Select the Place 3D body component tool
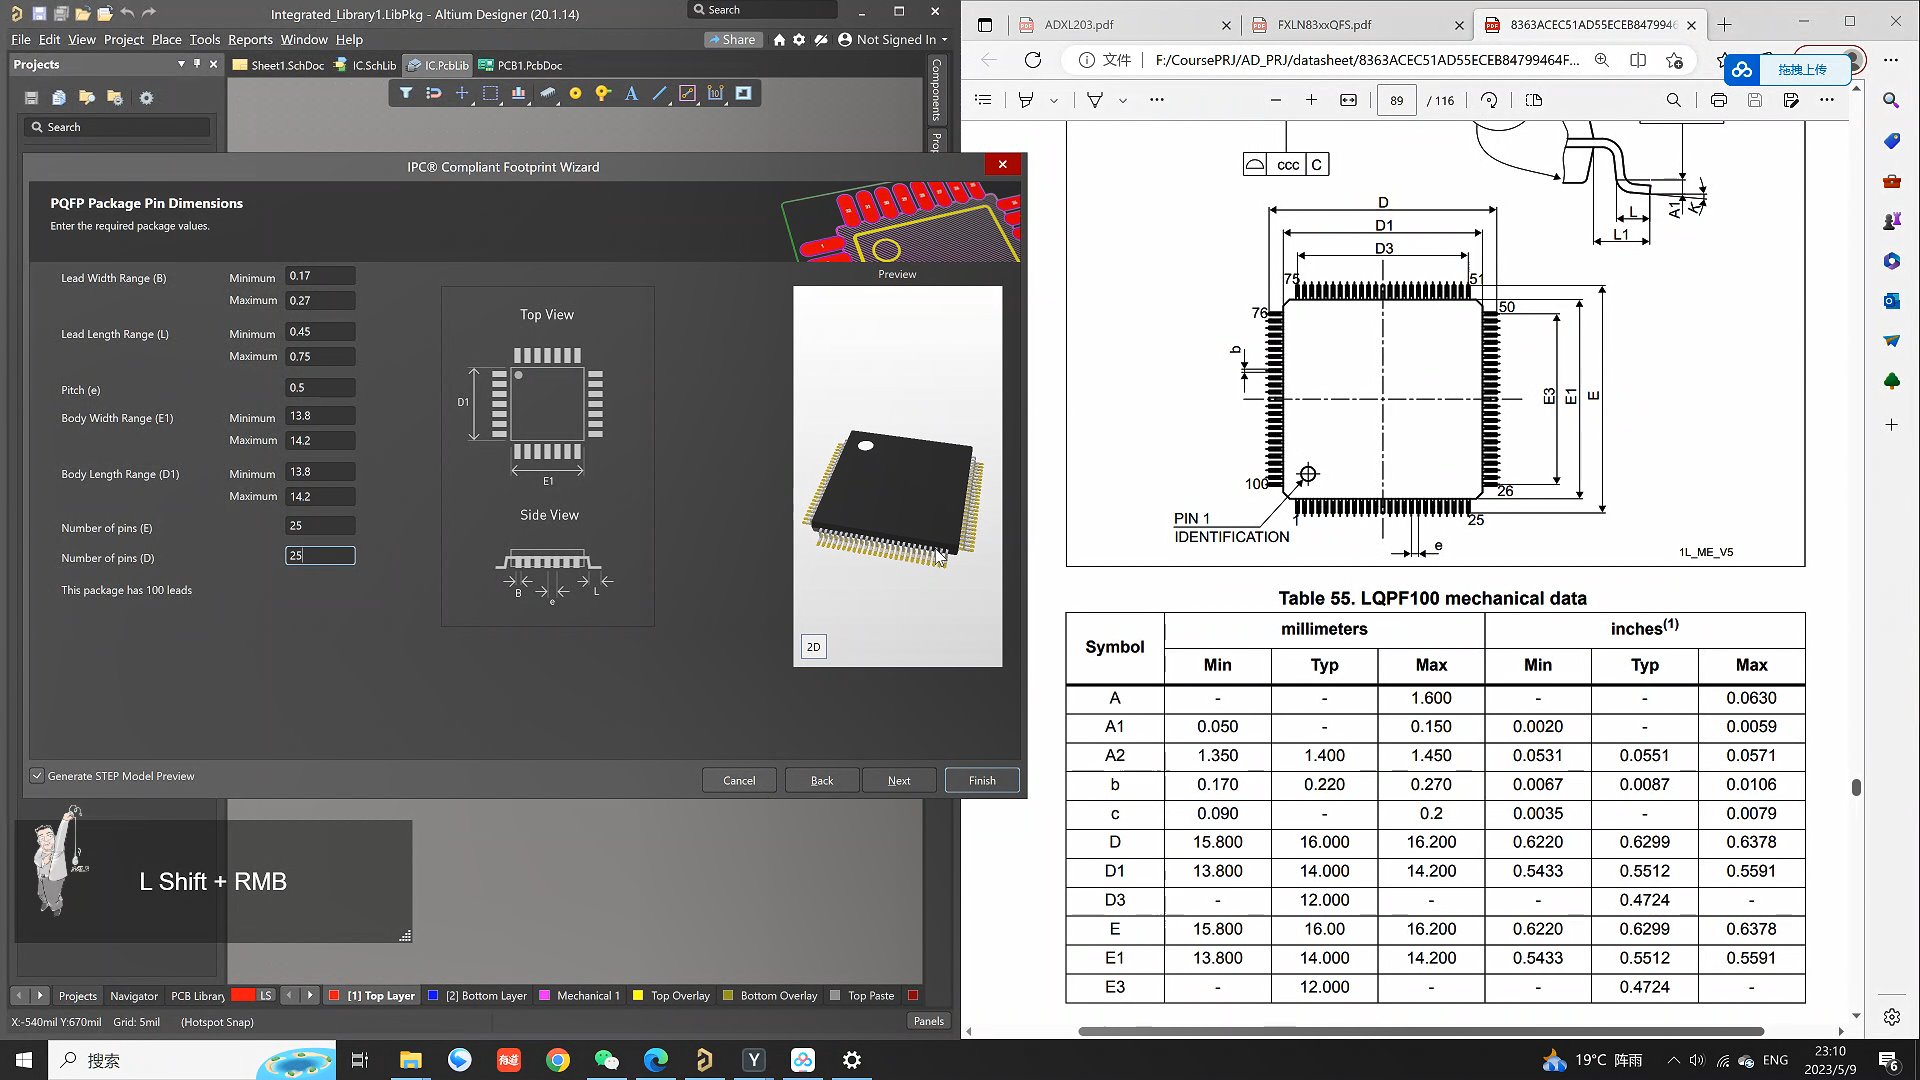This screenshot has height=1080, width=1920. click(547, 93)
